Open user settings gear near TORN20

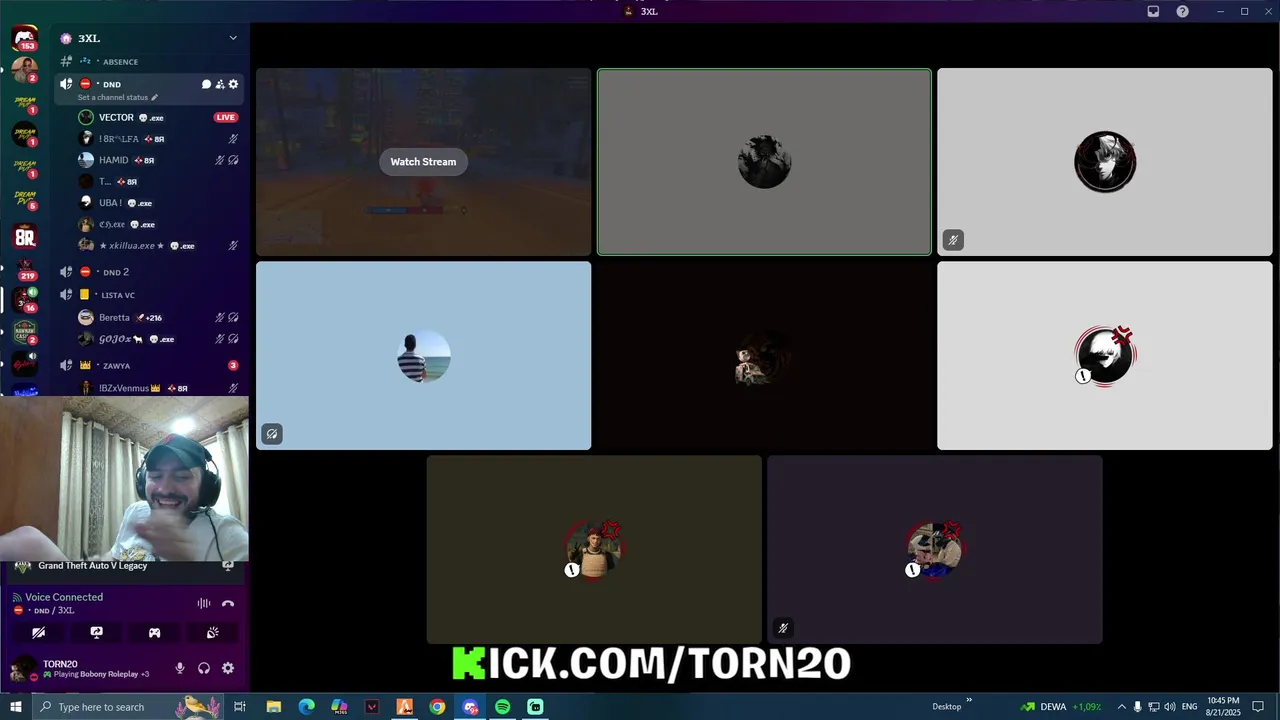click(228, 668)
